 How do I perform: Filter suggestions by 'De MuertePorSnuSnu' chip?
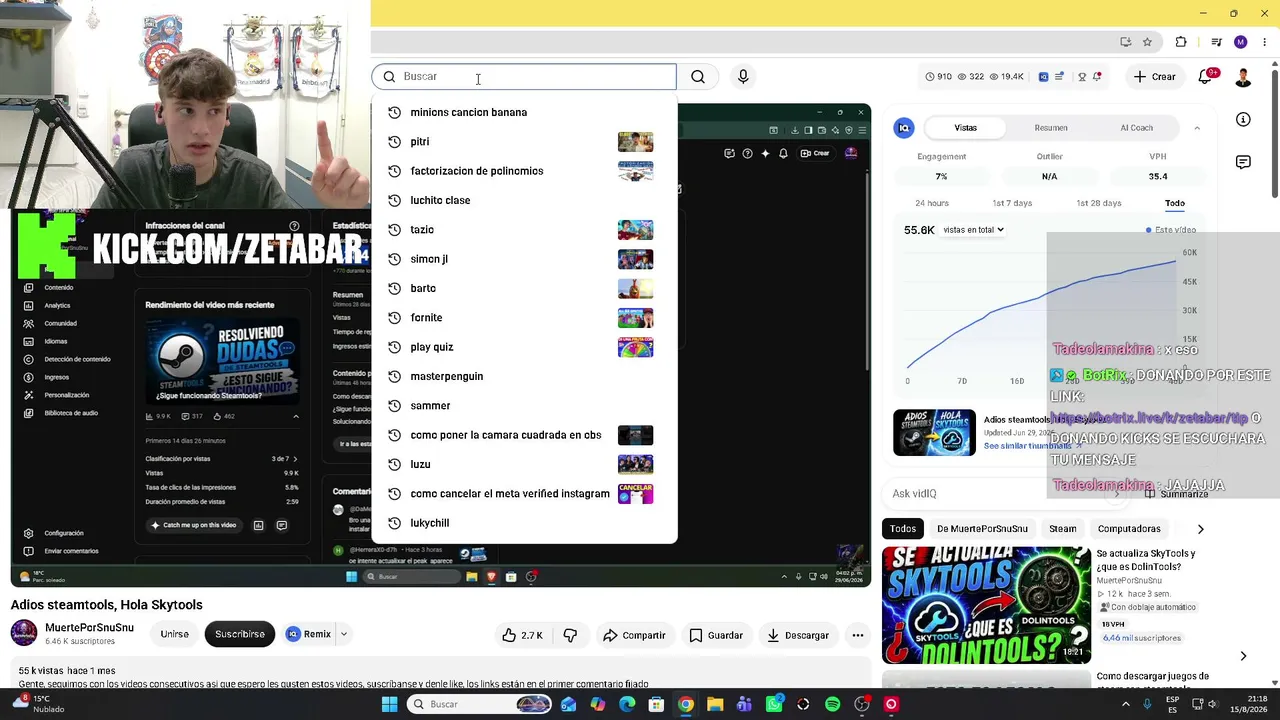tap(982, 529)
